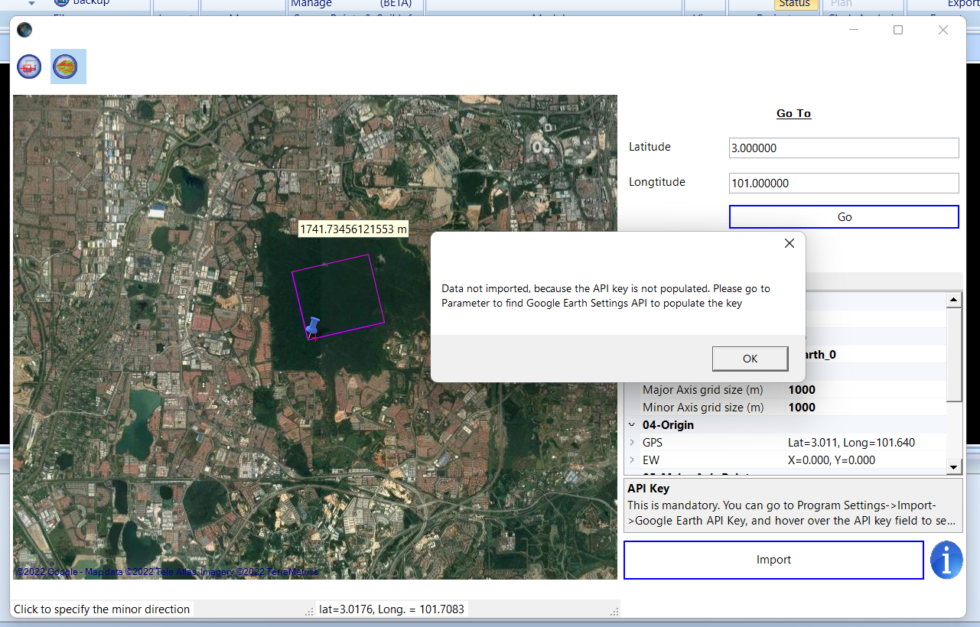
Task: Click the Go button under the coordinates
Action: (x=843, y=217)
